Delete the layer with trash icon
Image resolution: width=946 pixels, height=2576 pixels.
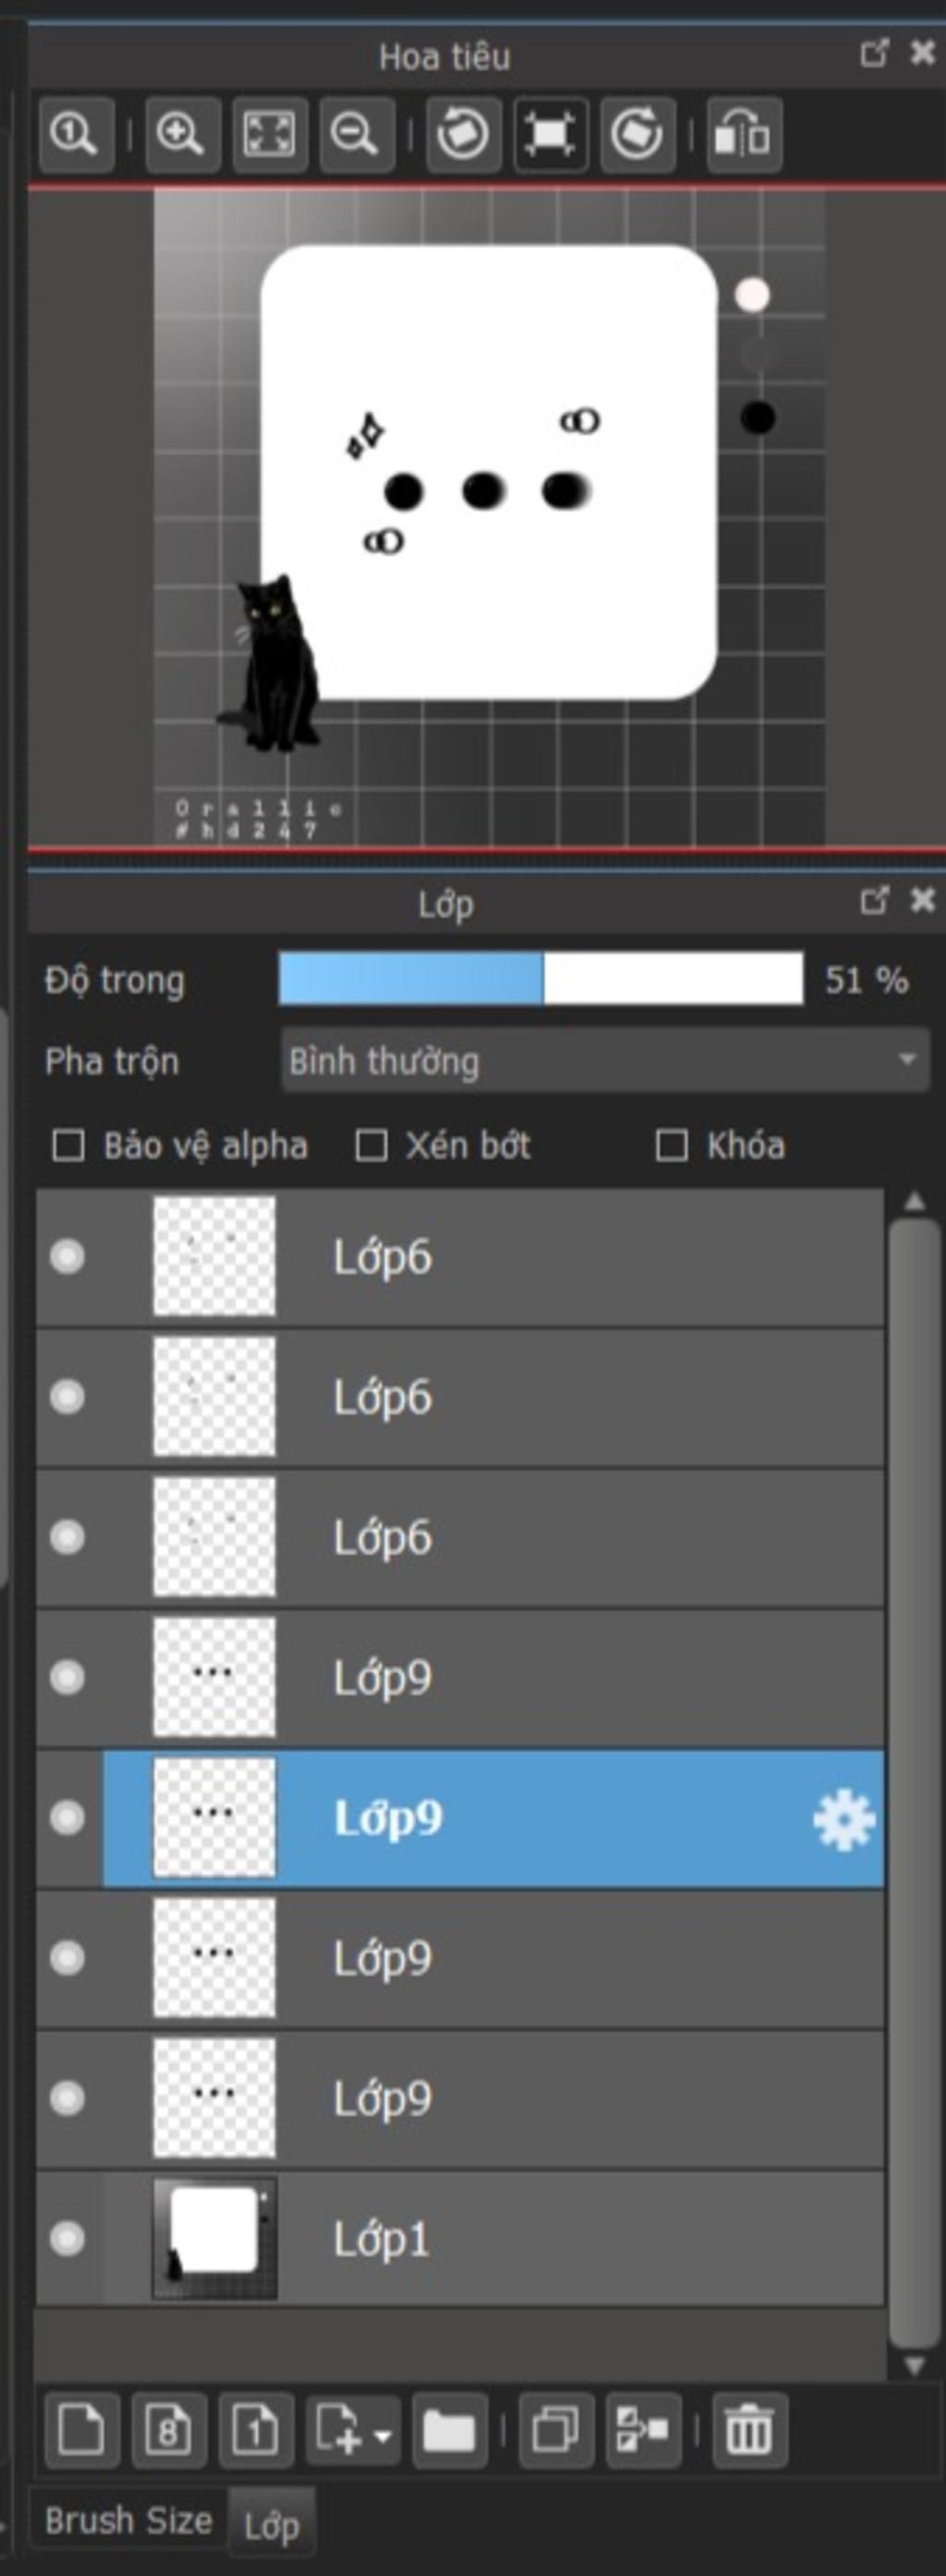click(749, 2430)
